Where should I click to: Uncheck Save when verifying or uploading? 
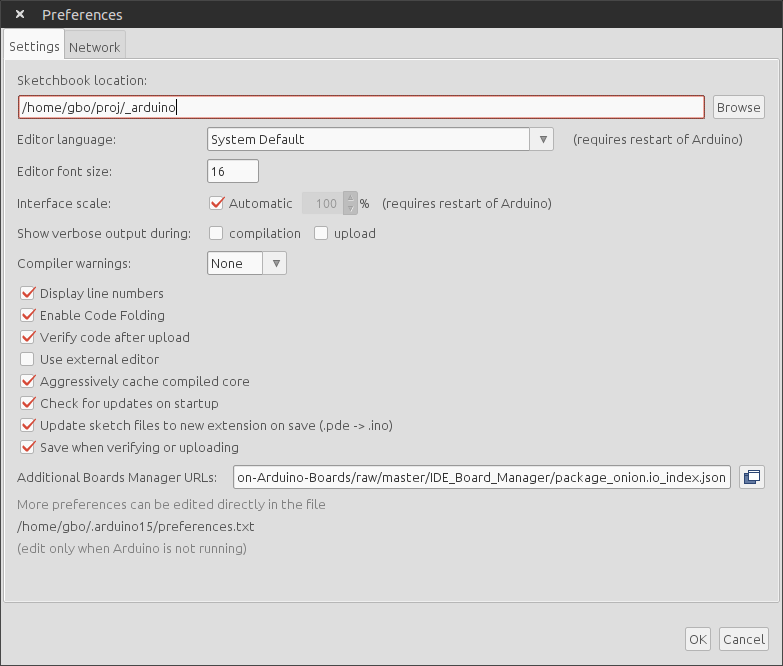27,447
